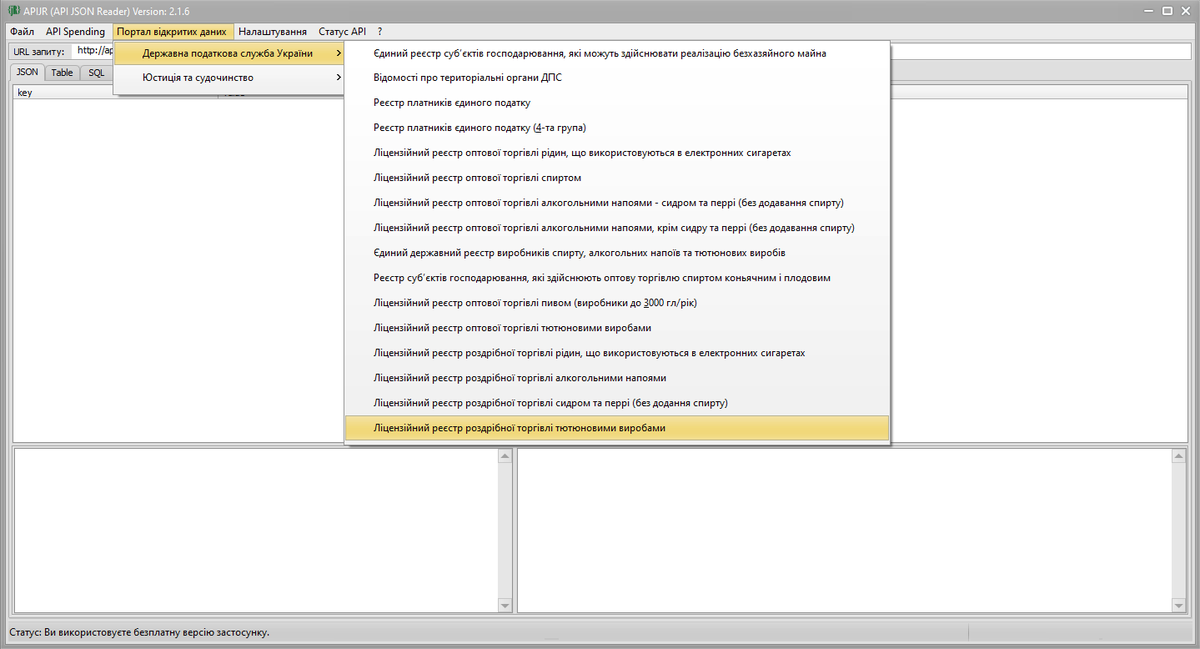Open the API Spending menu
The width and height of the screenshot is (1200, 649).
75,32
